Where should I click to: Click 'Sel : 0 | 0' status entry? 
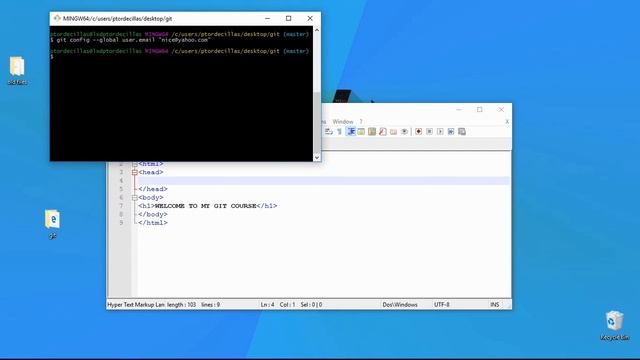(311, 304)
